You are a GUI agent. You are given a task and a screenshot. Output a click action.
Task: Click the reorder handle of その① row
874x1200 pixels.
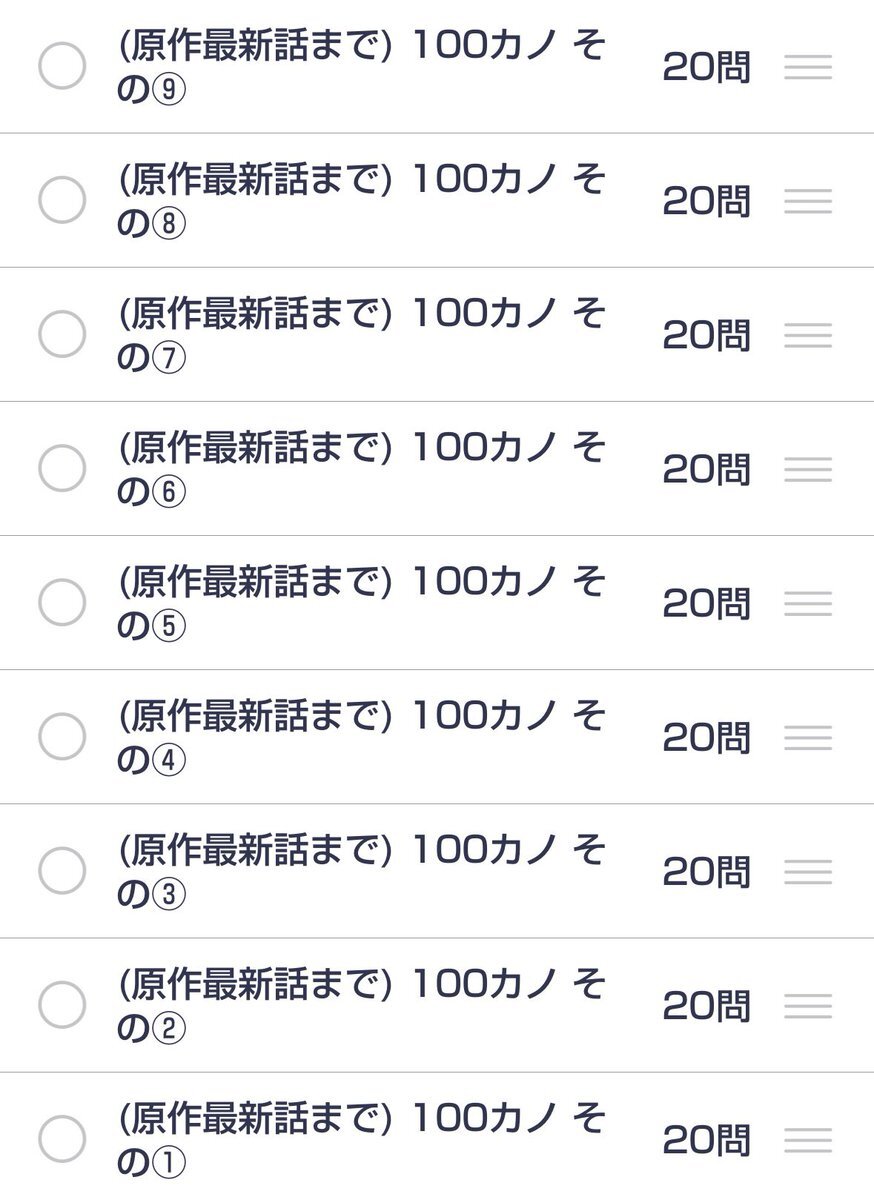(x=808, y=1139)
